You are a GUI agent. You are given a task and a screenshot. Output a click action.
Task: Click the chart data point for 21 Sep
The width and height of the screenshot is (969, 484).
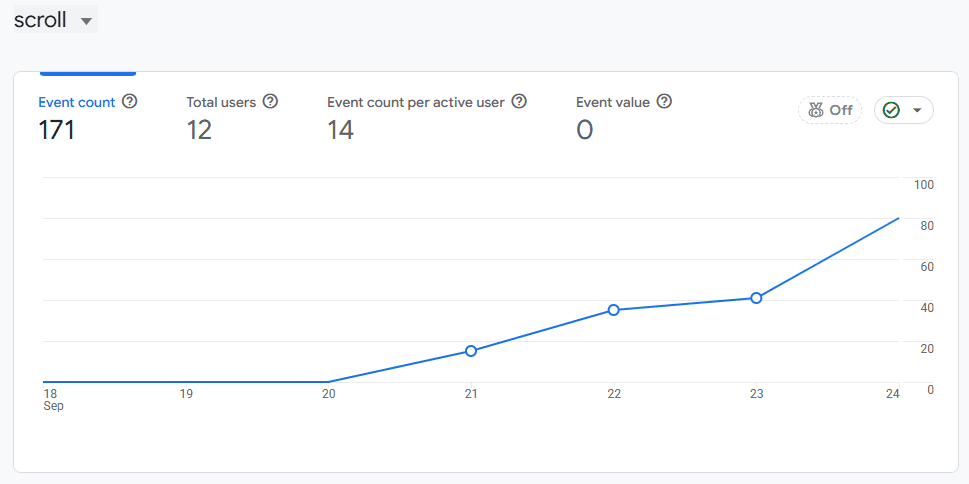point(471,351)
